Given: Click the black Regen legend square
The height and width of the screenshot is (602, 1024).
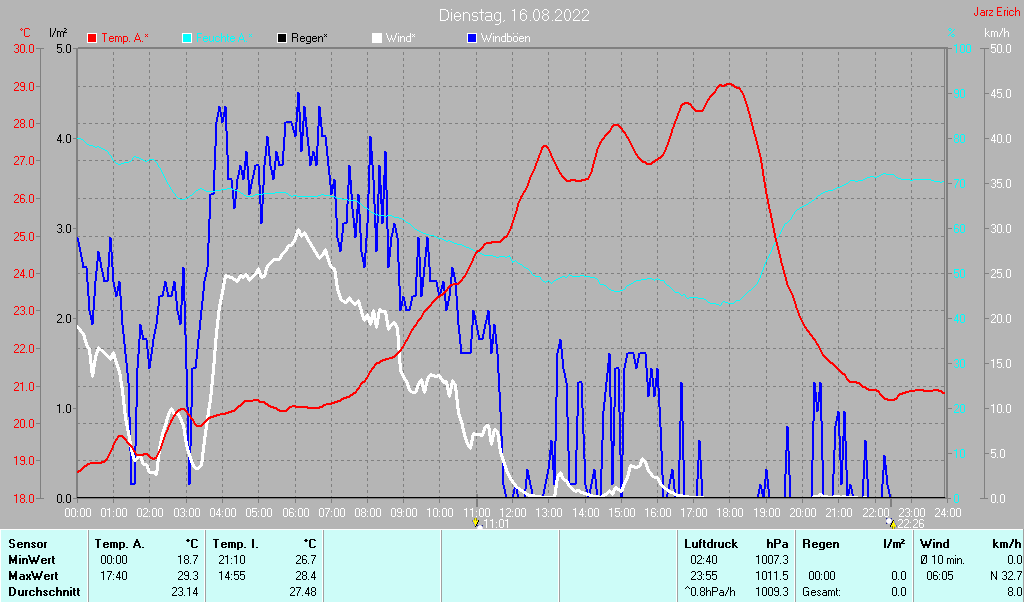Looking at the screenshot, I should coord(282,38).
